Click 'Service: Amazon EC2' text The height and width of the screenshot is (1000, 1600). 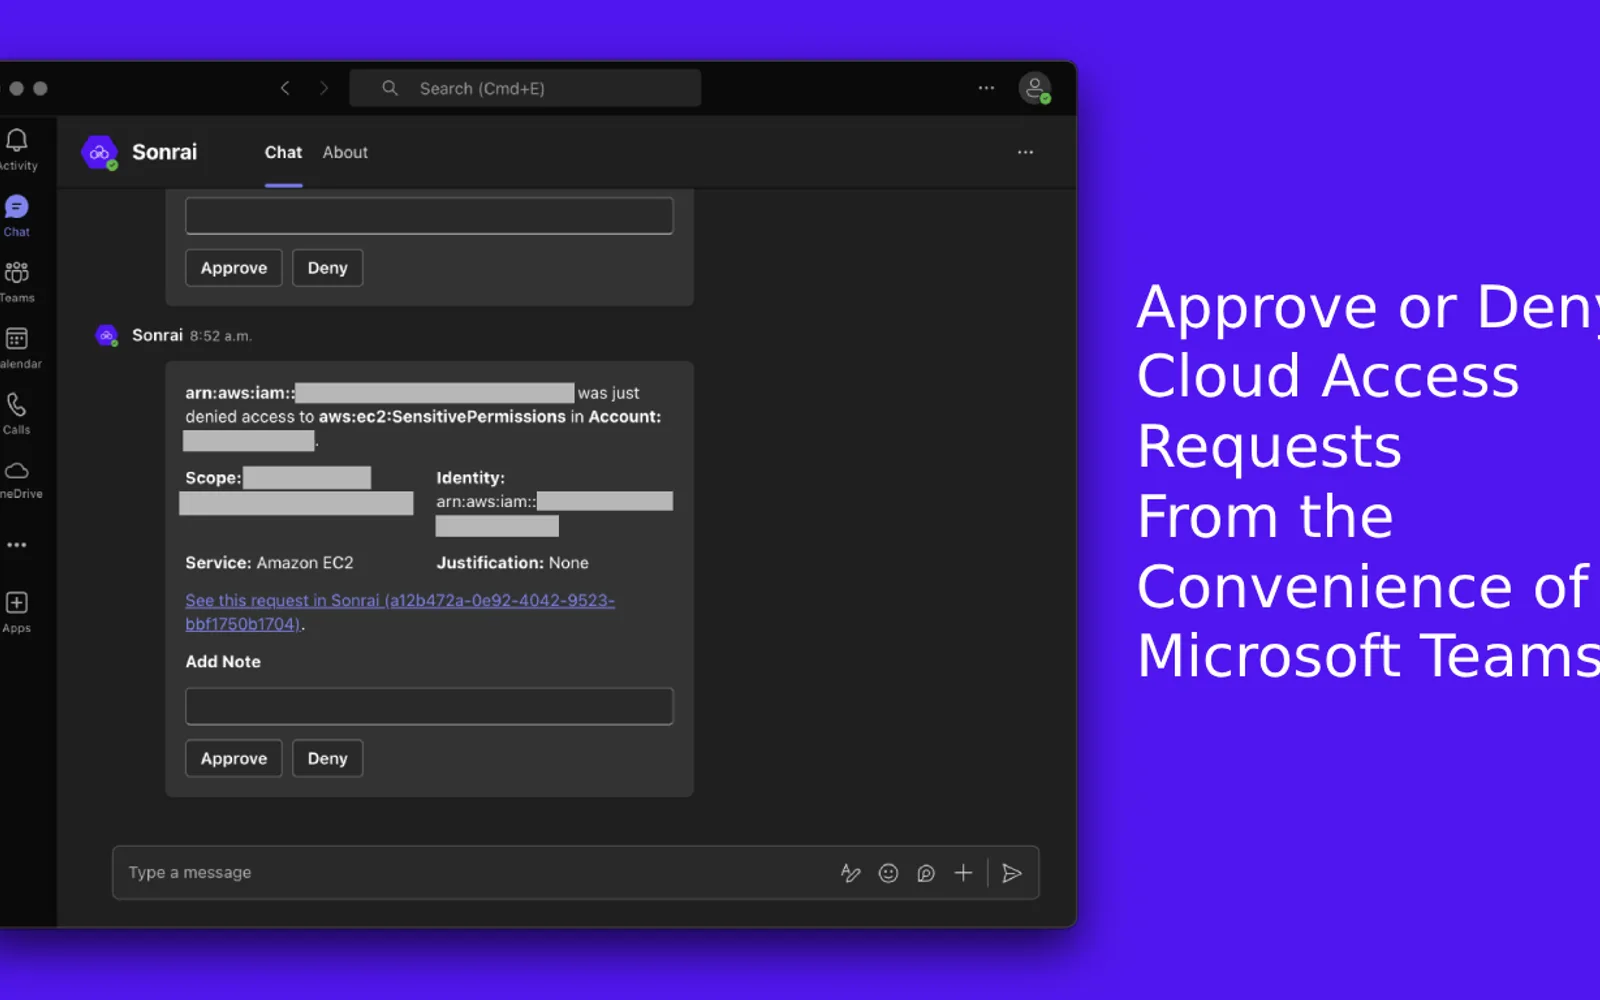point(269,563)
